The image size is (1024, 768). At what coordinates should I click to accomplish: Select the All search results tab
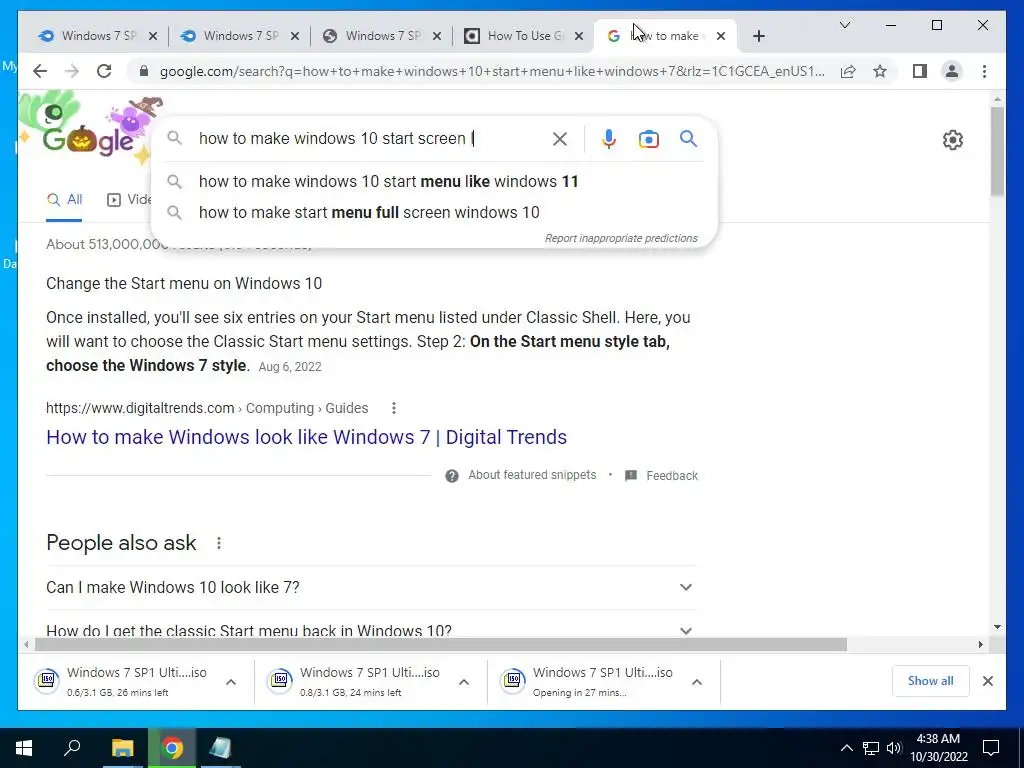click(64, 200)
